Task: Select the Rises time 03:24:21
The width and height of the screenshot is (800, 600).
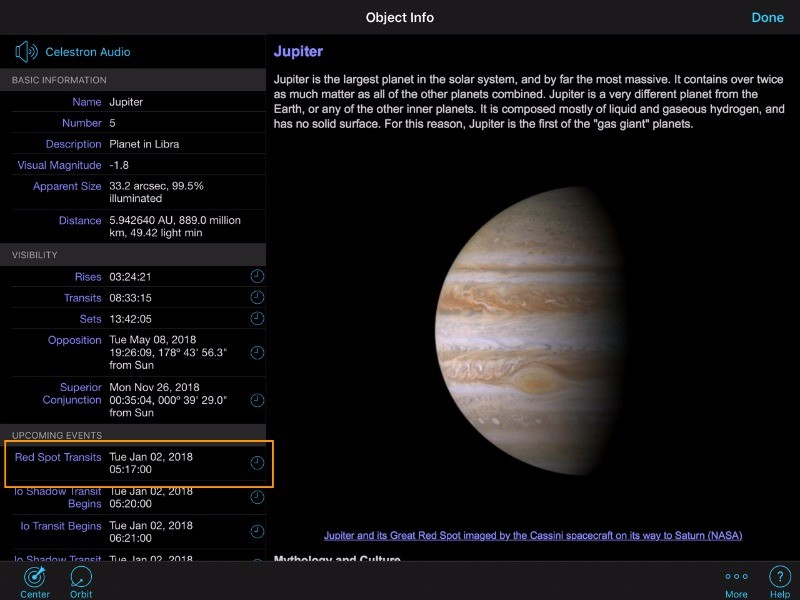Action: click(130, 277)
